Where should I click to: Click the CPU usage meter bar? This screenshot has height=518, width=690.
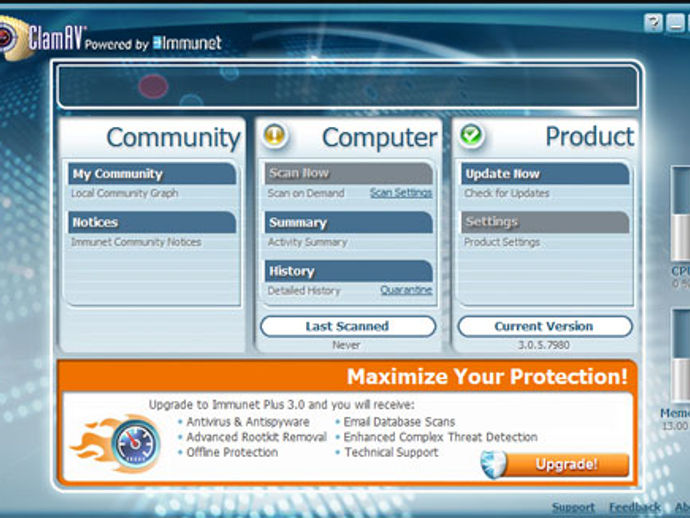(680, 213)
